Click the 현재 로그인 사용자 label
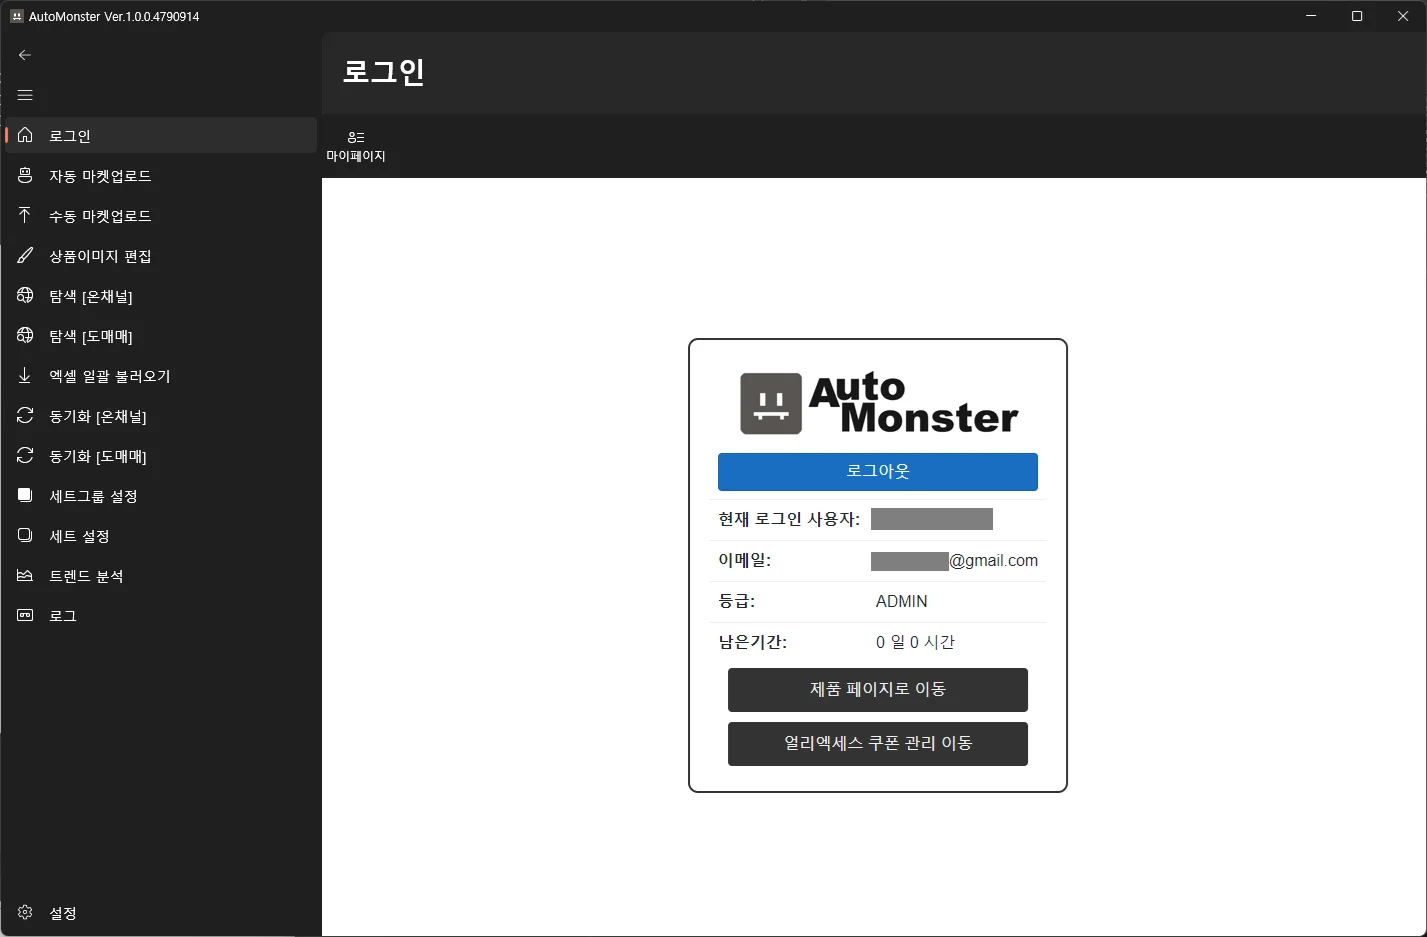 (x=789, y=519)
